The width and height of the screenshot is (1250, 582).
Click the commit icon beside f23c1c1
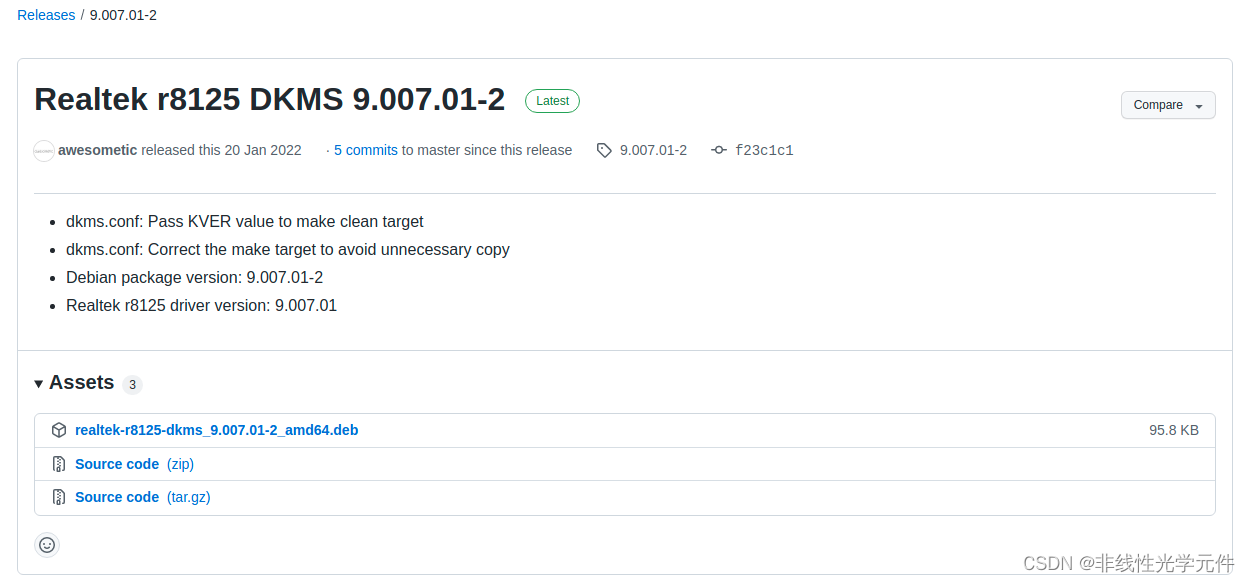click(719, 151)
